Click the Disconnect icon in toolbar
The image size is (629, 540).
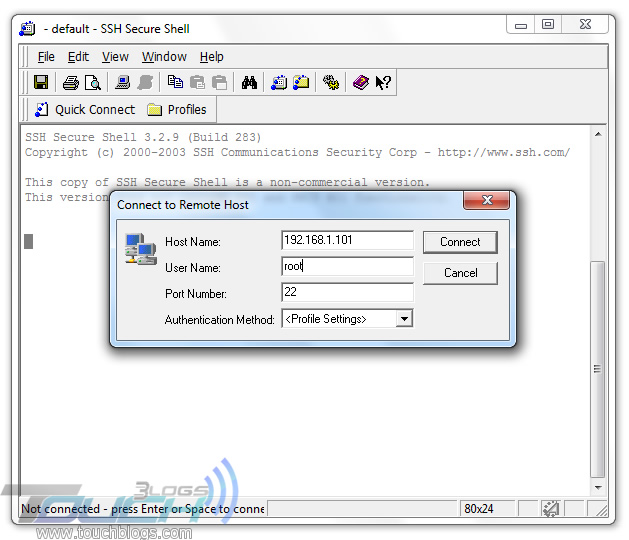[x=145, y=83]
